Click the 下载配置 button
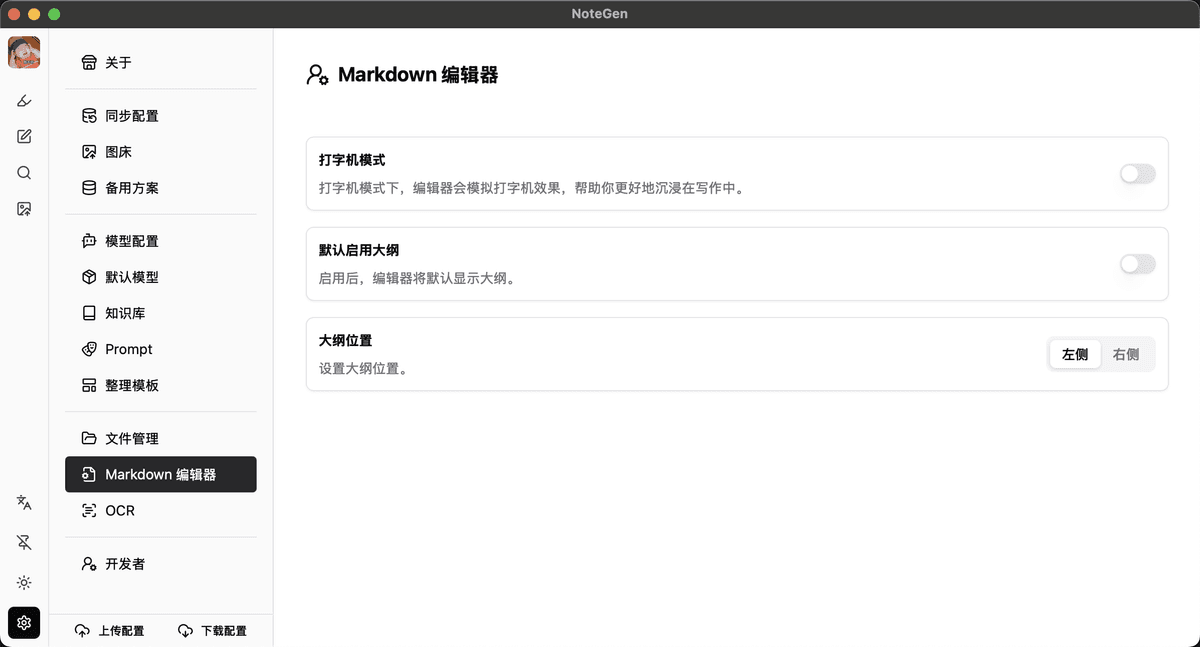Screen dimensions: 1200x647 (212, 631)
